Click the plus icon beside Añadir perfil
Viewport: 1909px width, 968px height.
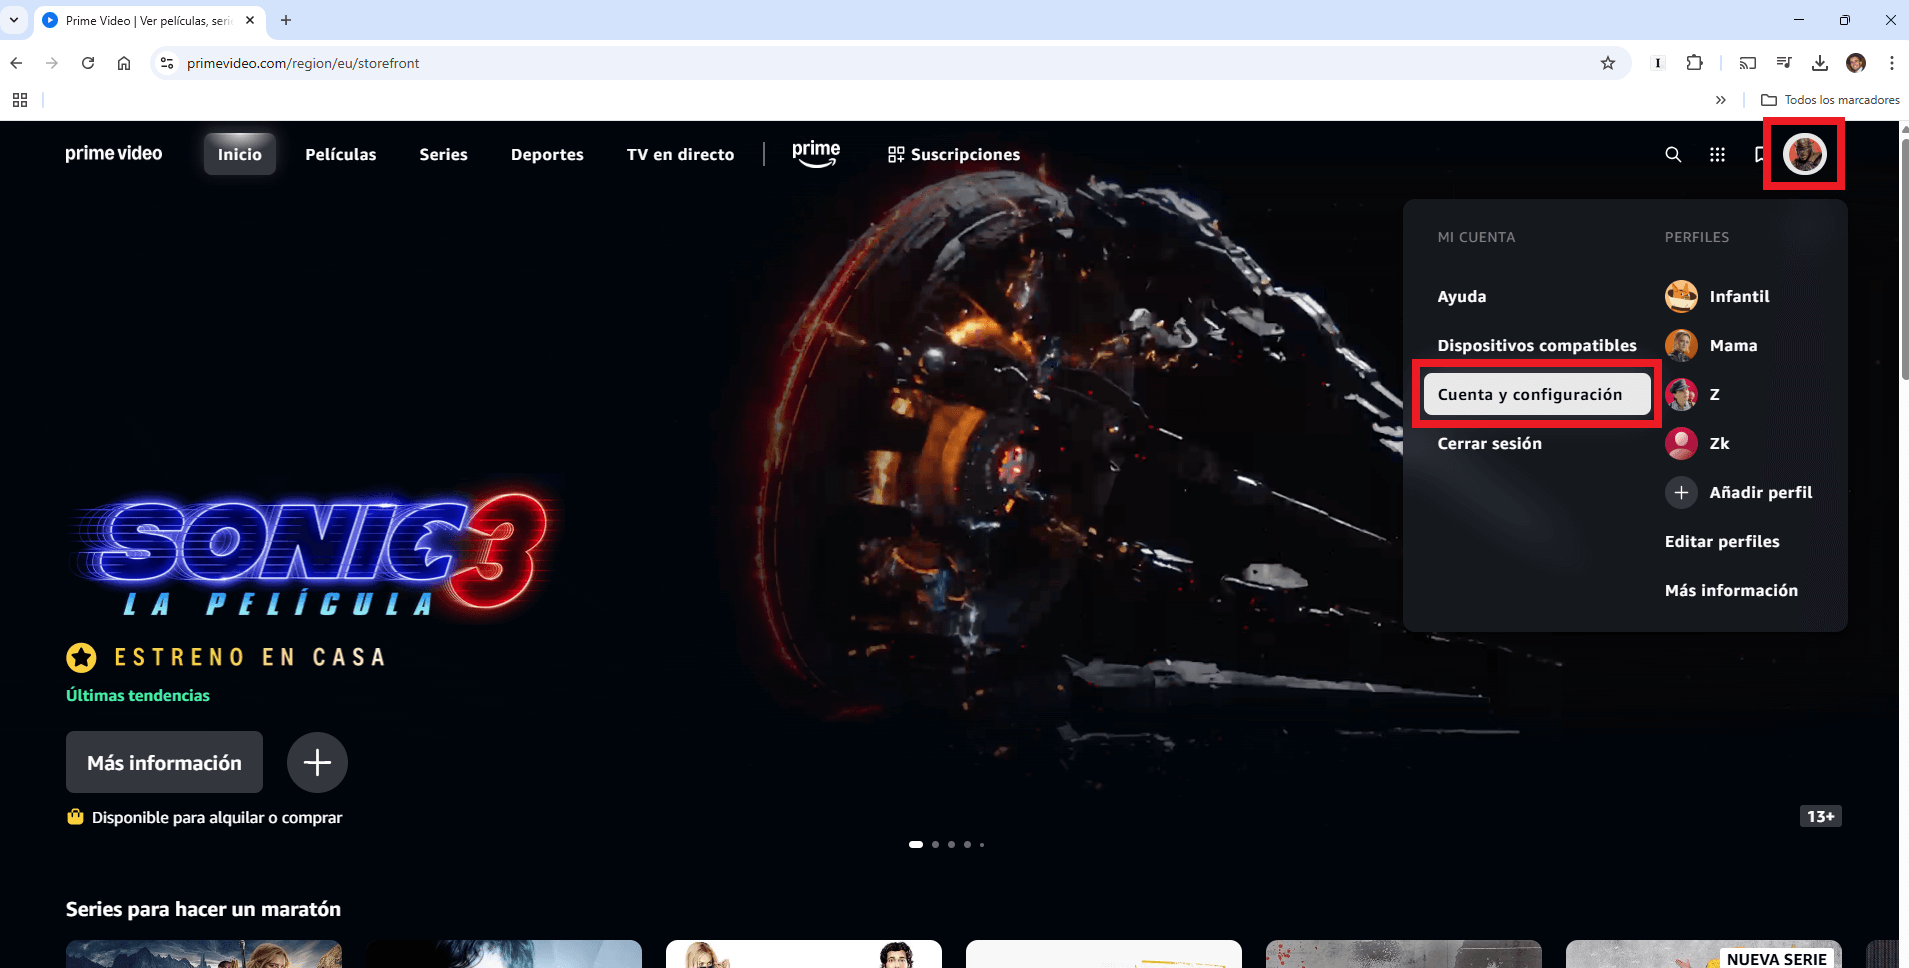click(x=1681, y=492)
